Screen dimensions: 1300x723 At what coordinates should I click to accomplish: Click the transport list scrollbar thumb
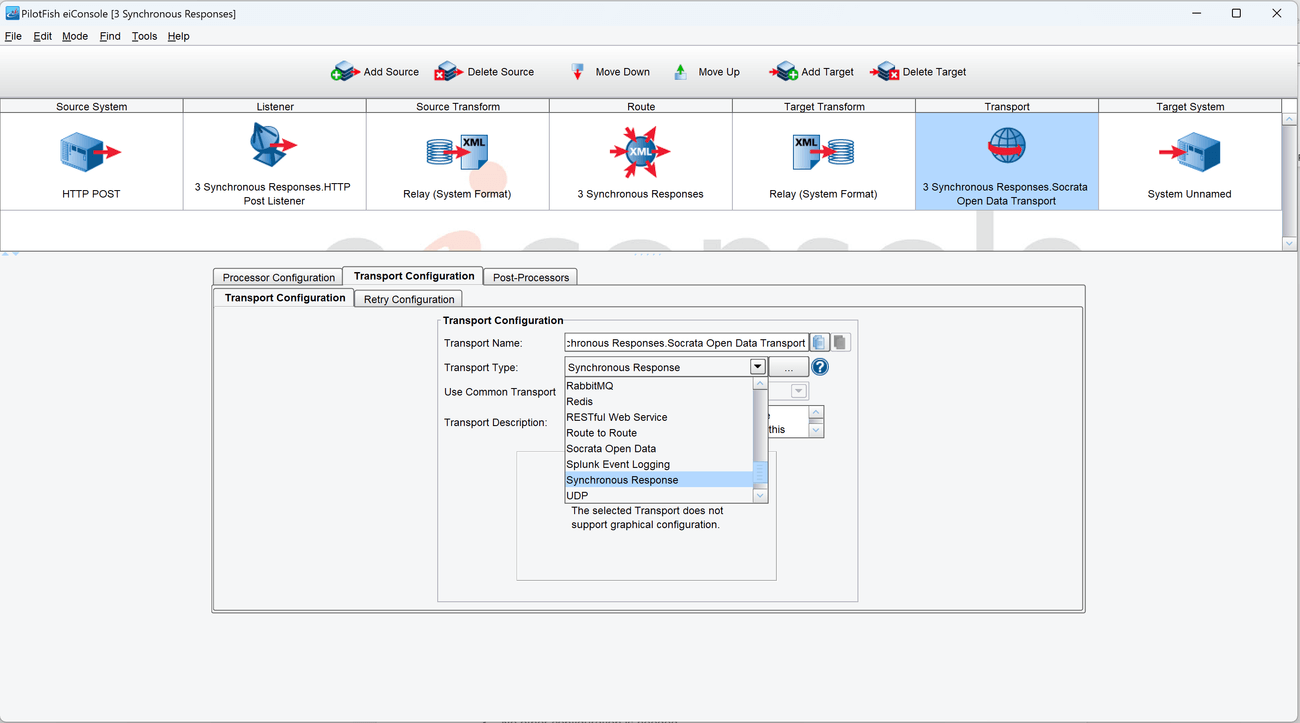click(760, 474)
